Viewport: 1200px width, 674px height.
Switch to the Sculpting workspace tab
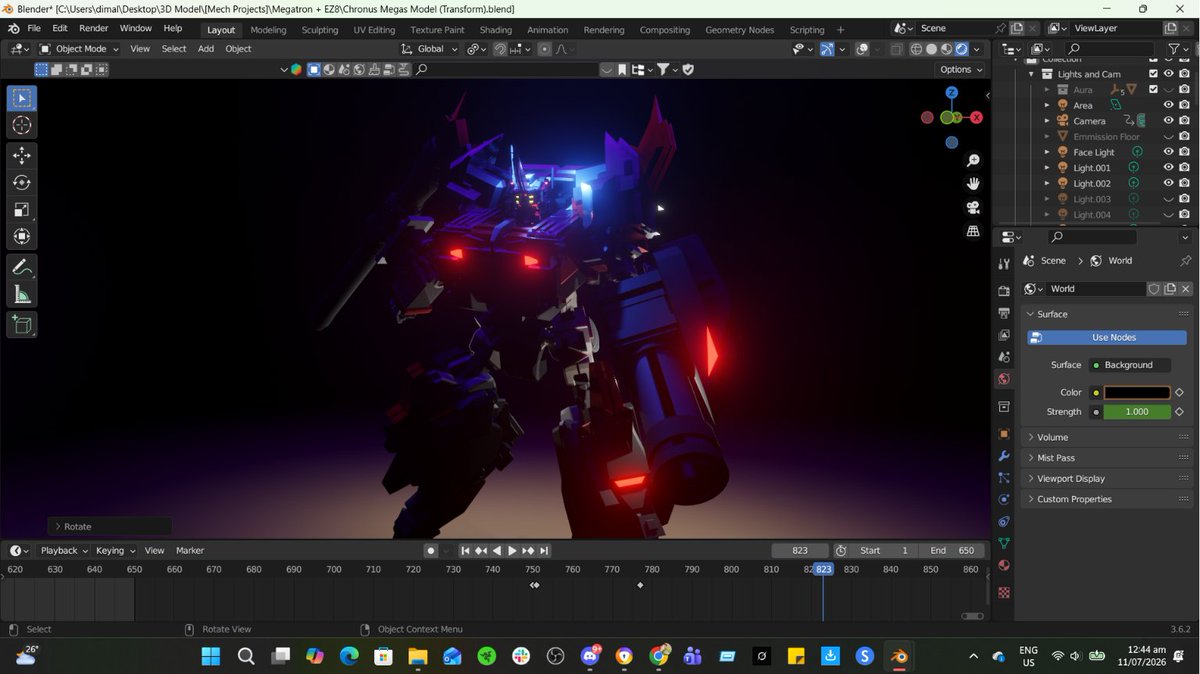click(x=320, y=30)
